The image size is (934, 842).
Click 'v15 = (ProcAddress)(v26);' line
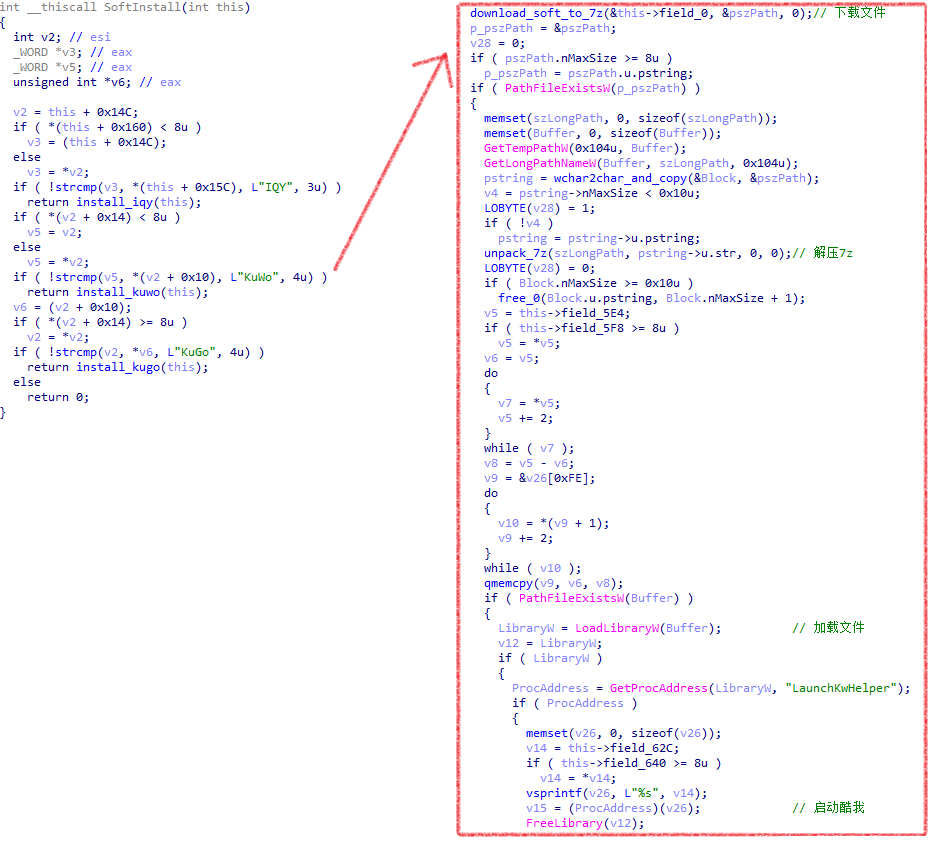coord(612,807)
